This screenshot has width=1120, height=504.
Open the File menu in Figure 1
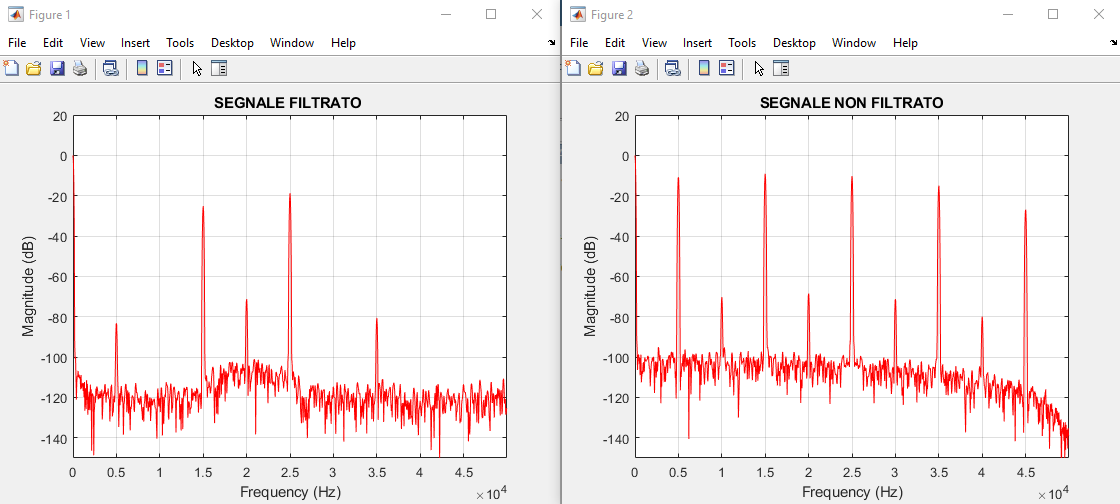tap(17, 43)
